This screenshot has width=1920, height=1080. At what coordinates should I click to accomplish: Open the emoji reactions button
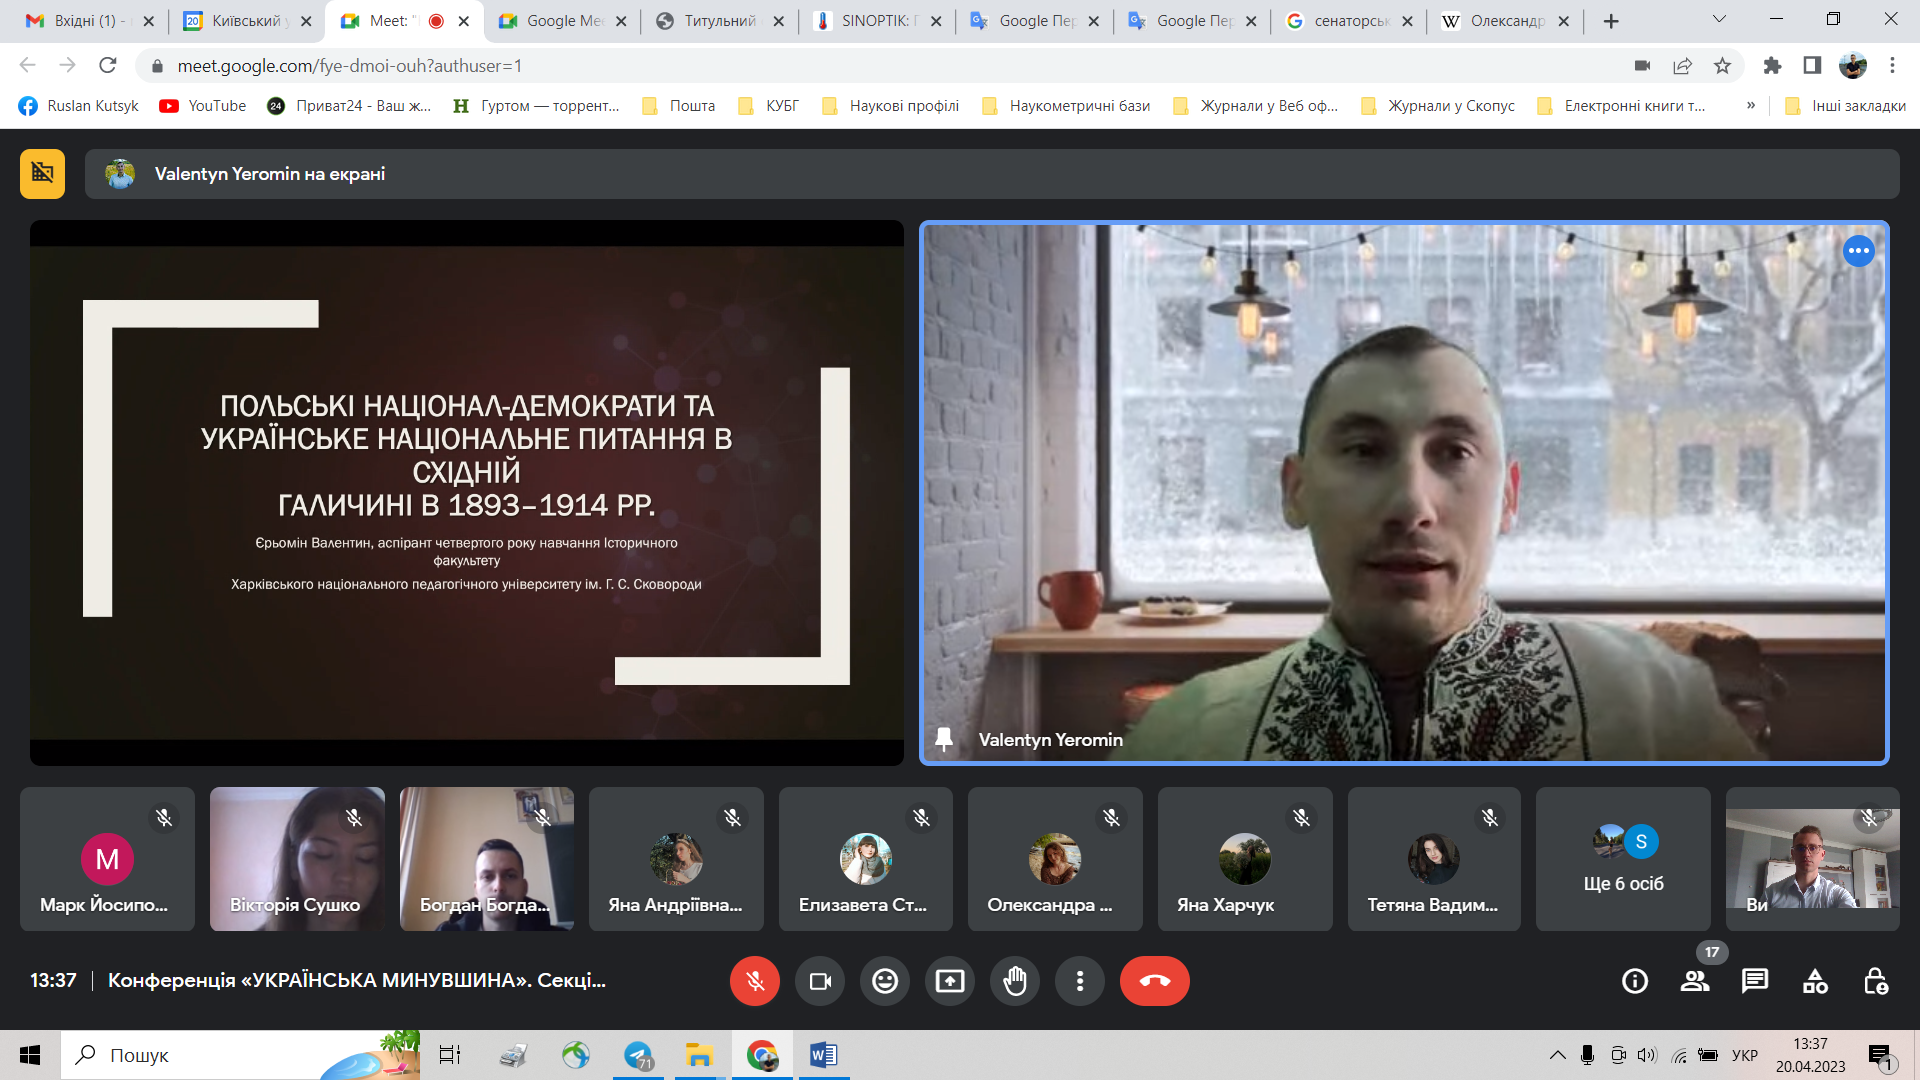point(885,981)
